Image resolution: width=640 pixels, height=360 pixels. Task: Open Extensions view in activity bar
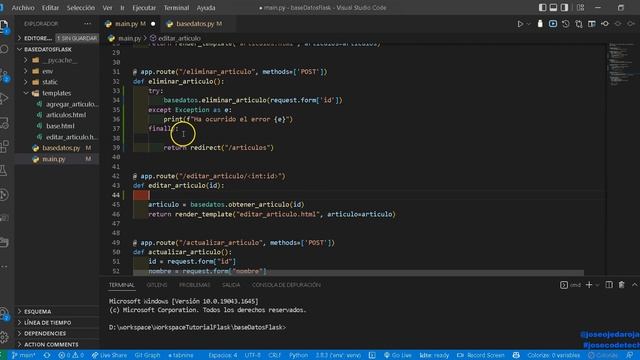click(4, 146)
